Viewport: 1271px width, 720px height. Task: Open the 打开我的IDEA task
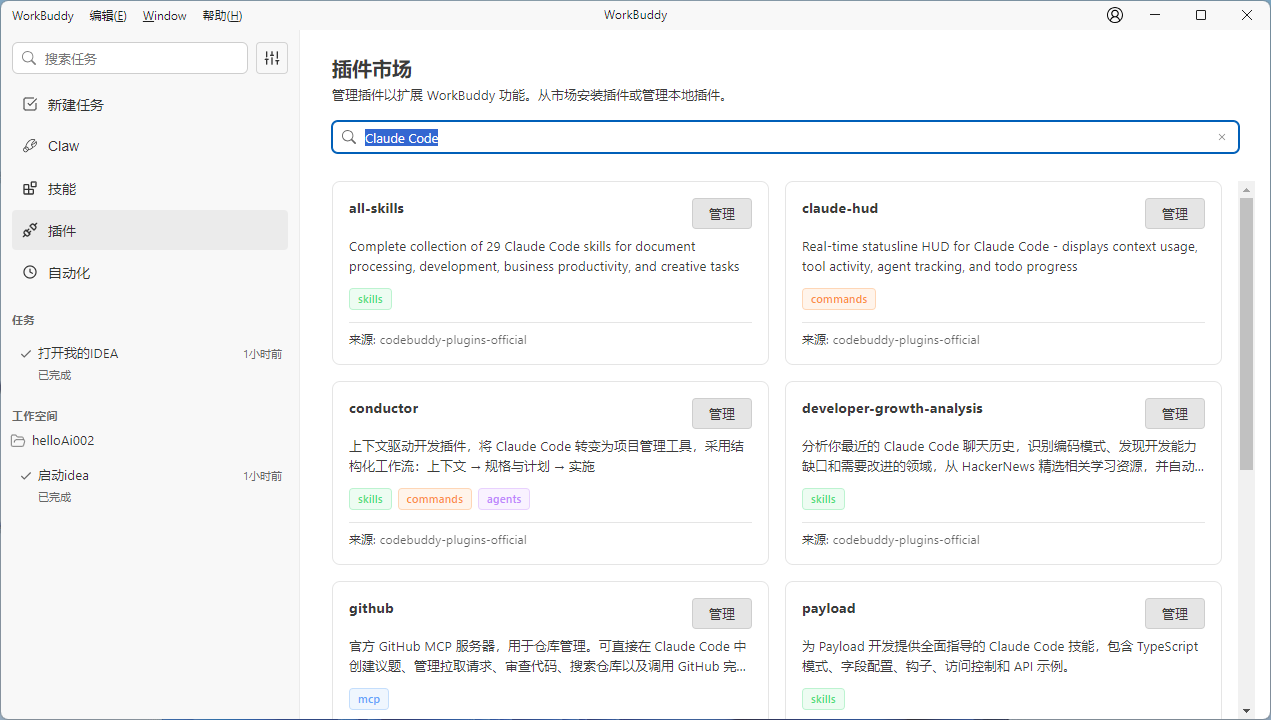pos(150,363)
